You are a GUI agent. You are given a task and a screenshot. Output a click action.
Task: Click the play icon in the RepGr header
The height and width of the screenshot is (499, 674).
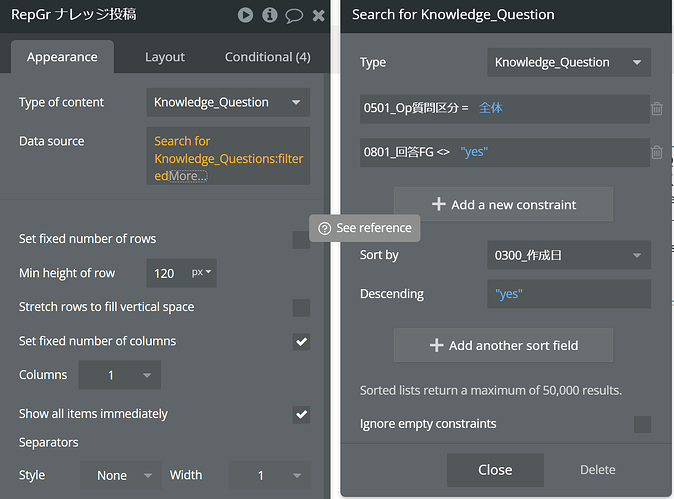tap(246, 15)
